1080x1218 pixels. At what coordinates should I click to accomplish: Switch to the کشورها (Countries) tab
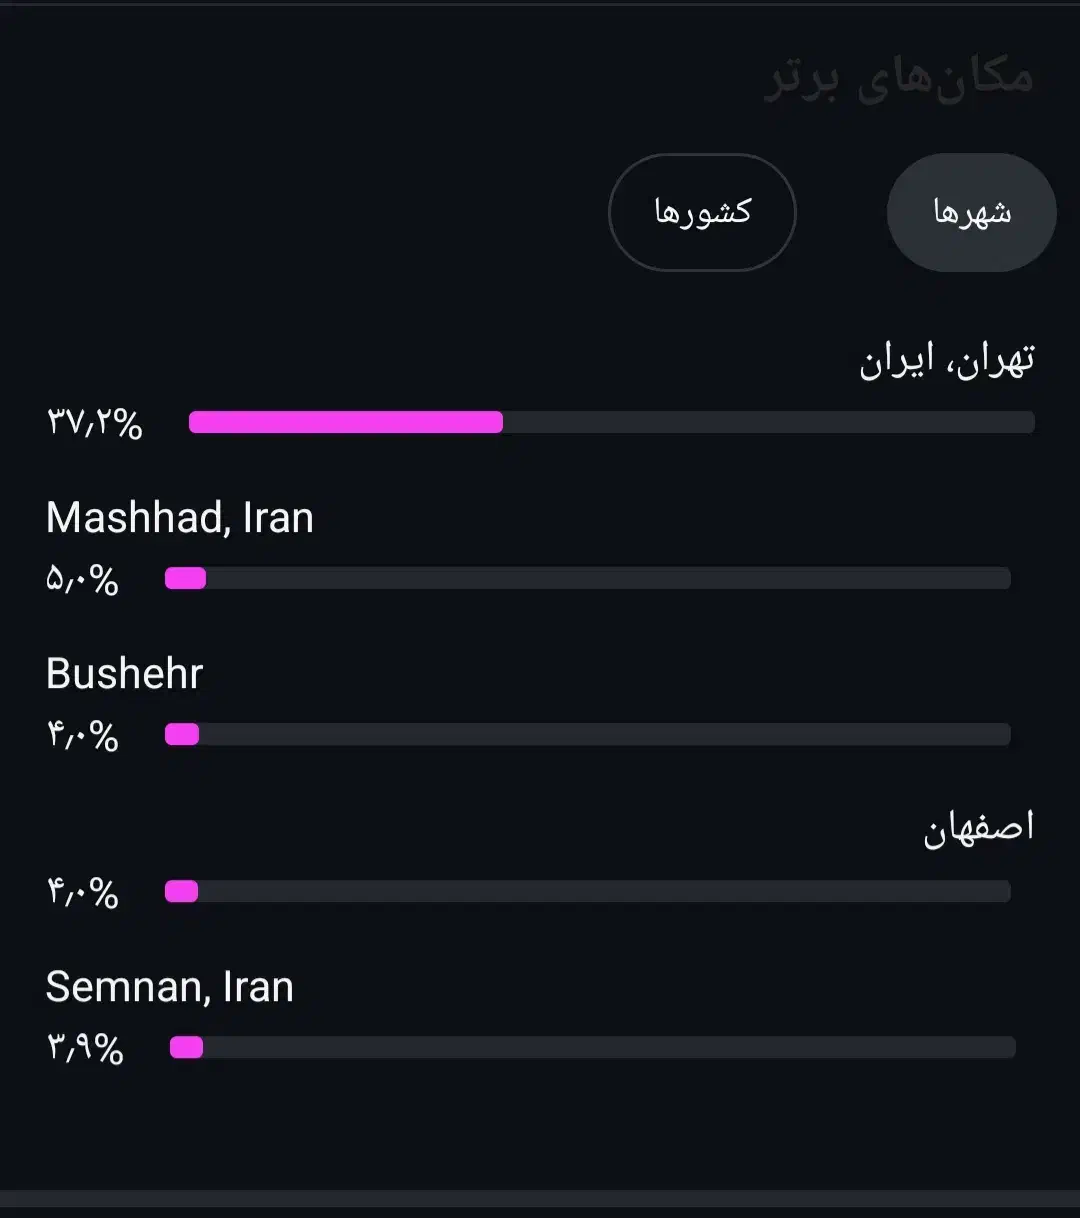[x=702, y=212]
